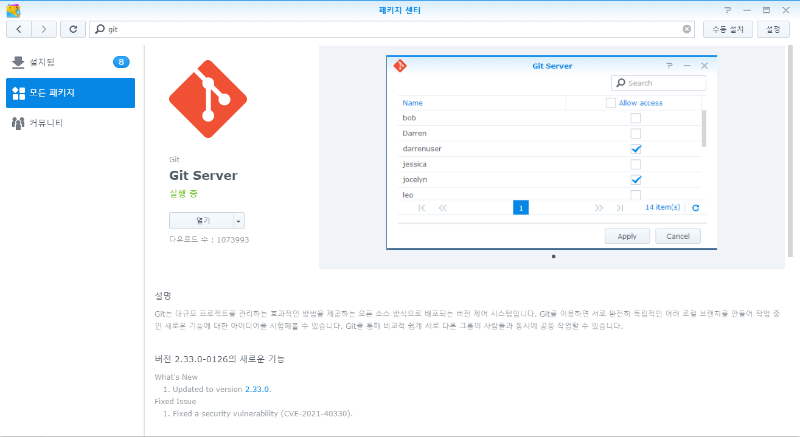Click the 14 item(s) count text
This screenshot has height=437, width=800.
(x=662, y=208)
